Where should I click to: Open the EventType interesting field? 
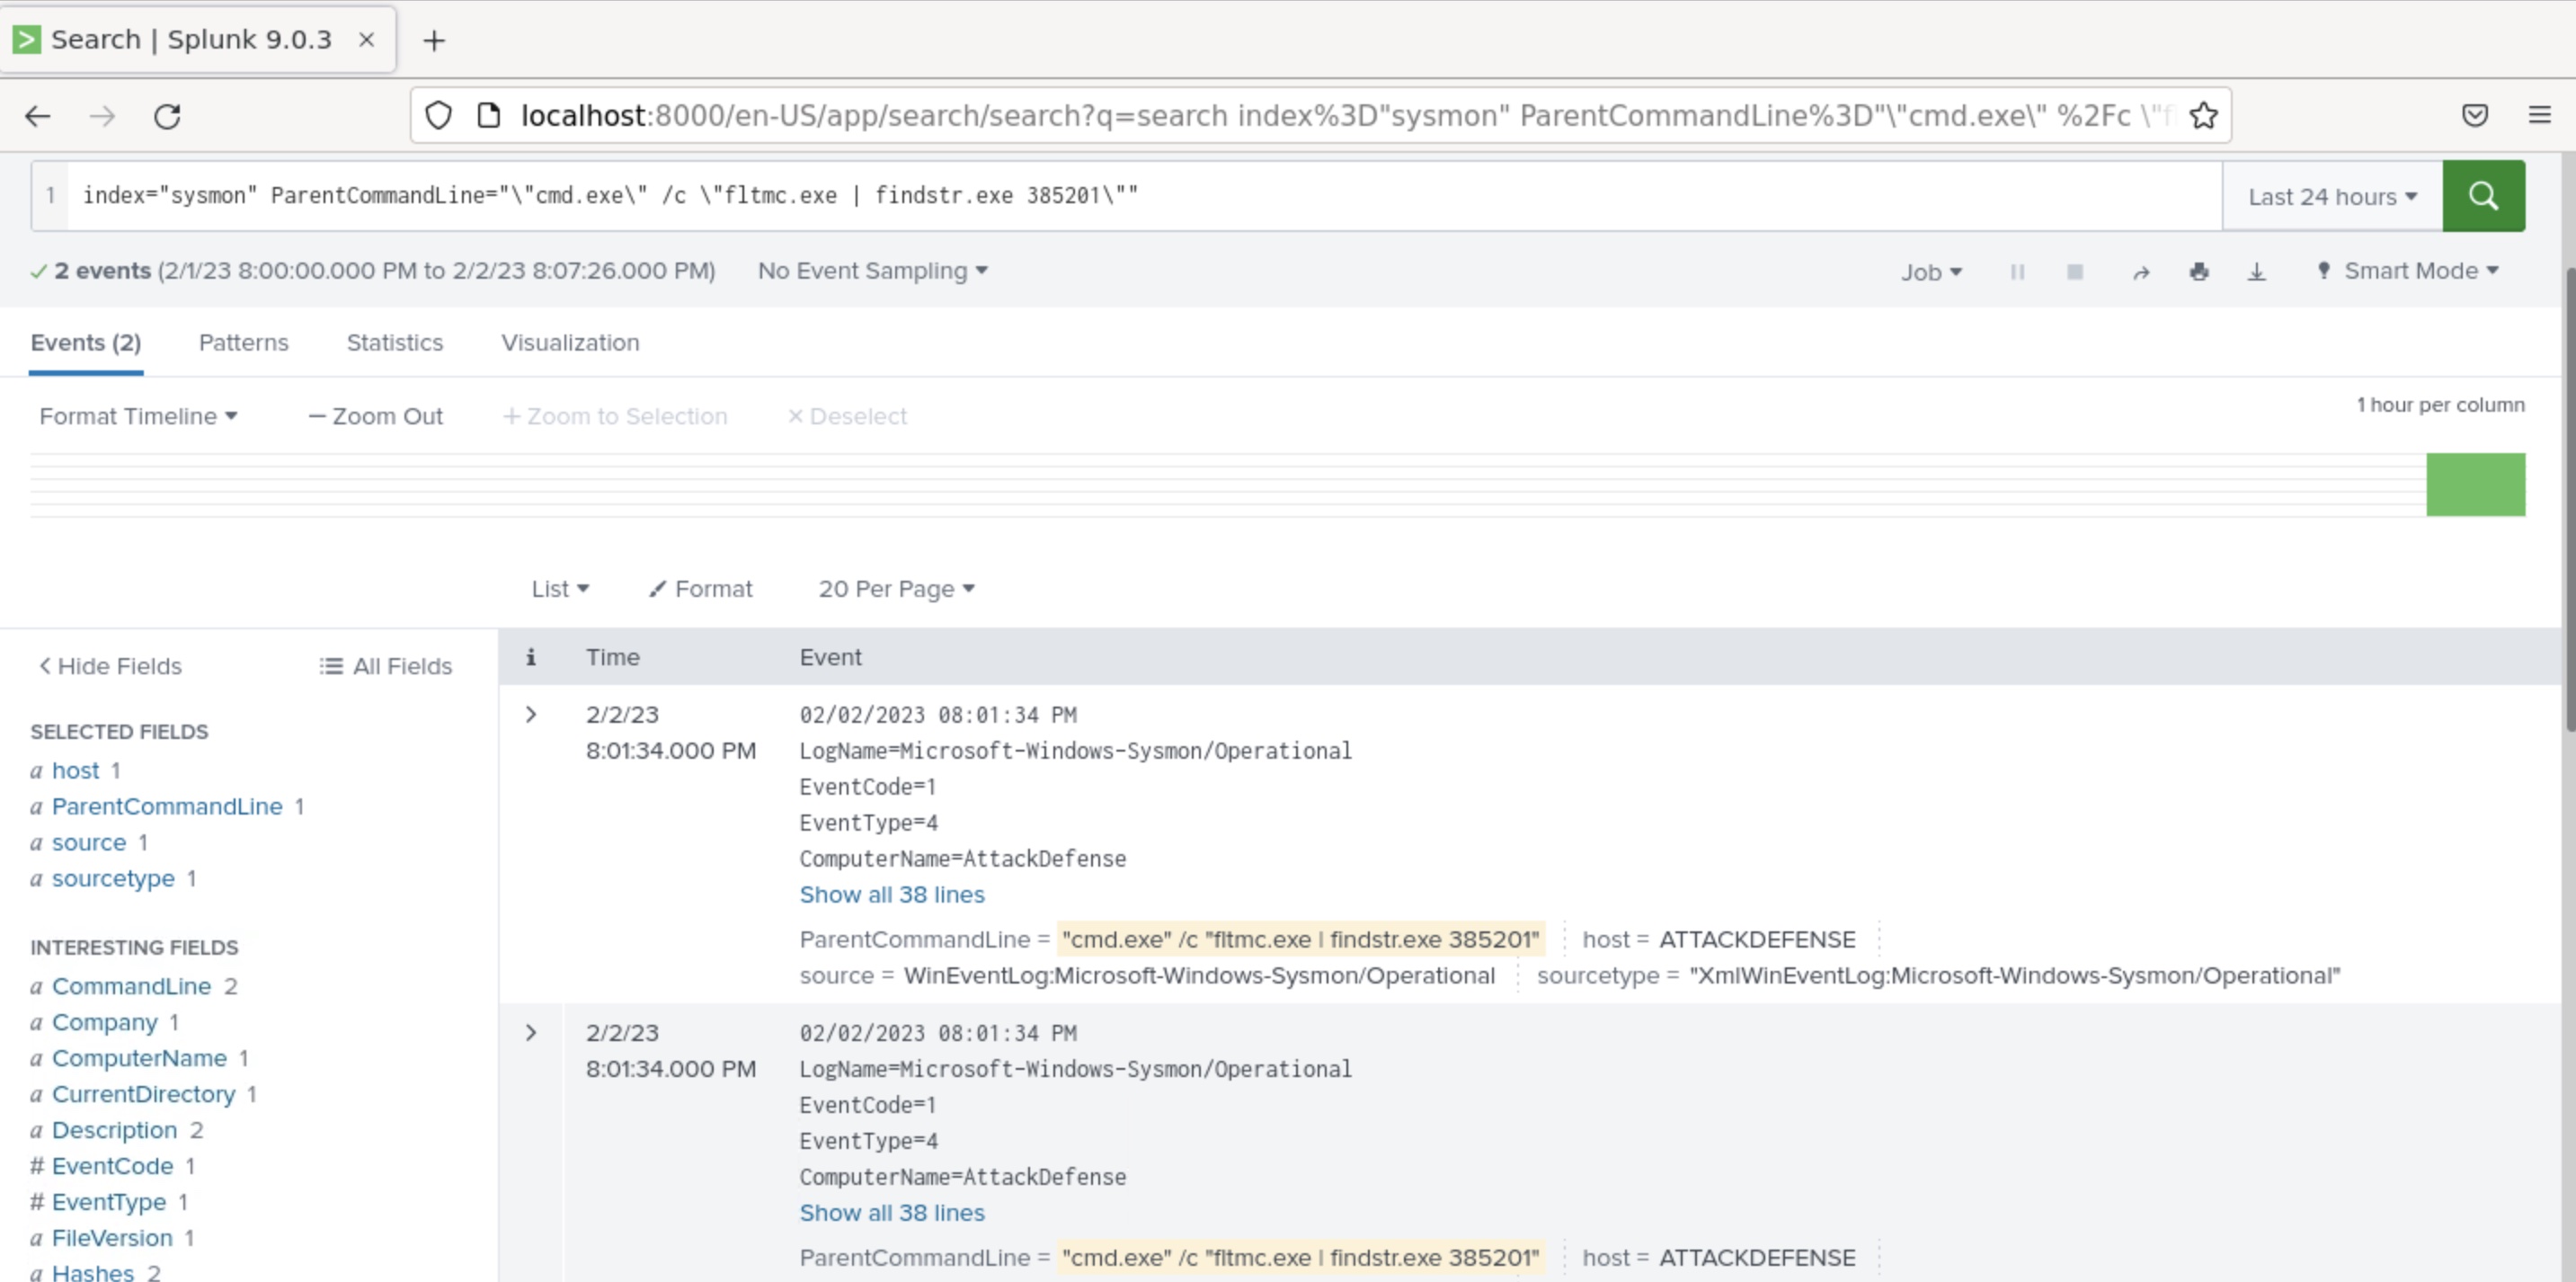(109, 1202)
